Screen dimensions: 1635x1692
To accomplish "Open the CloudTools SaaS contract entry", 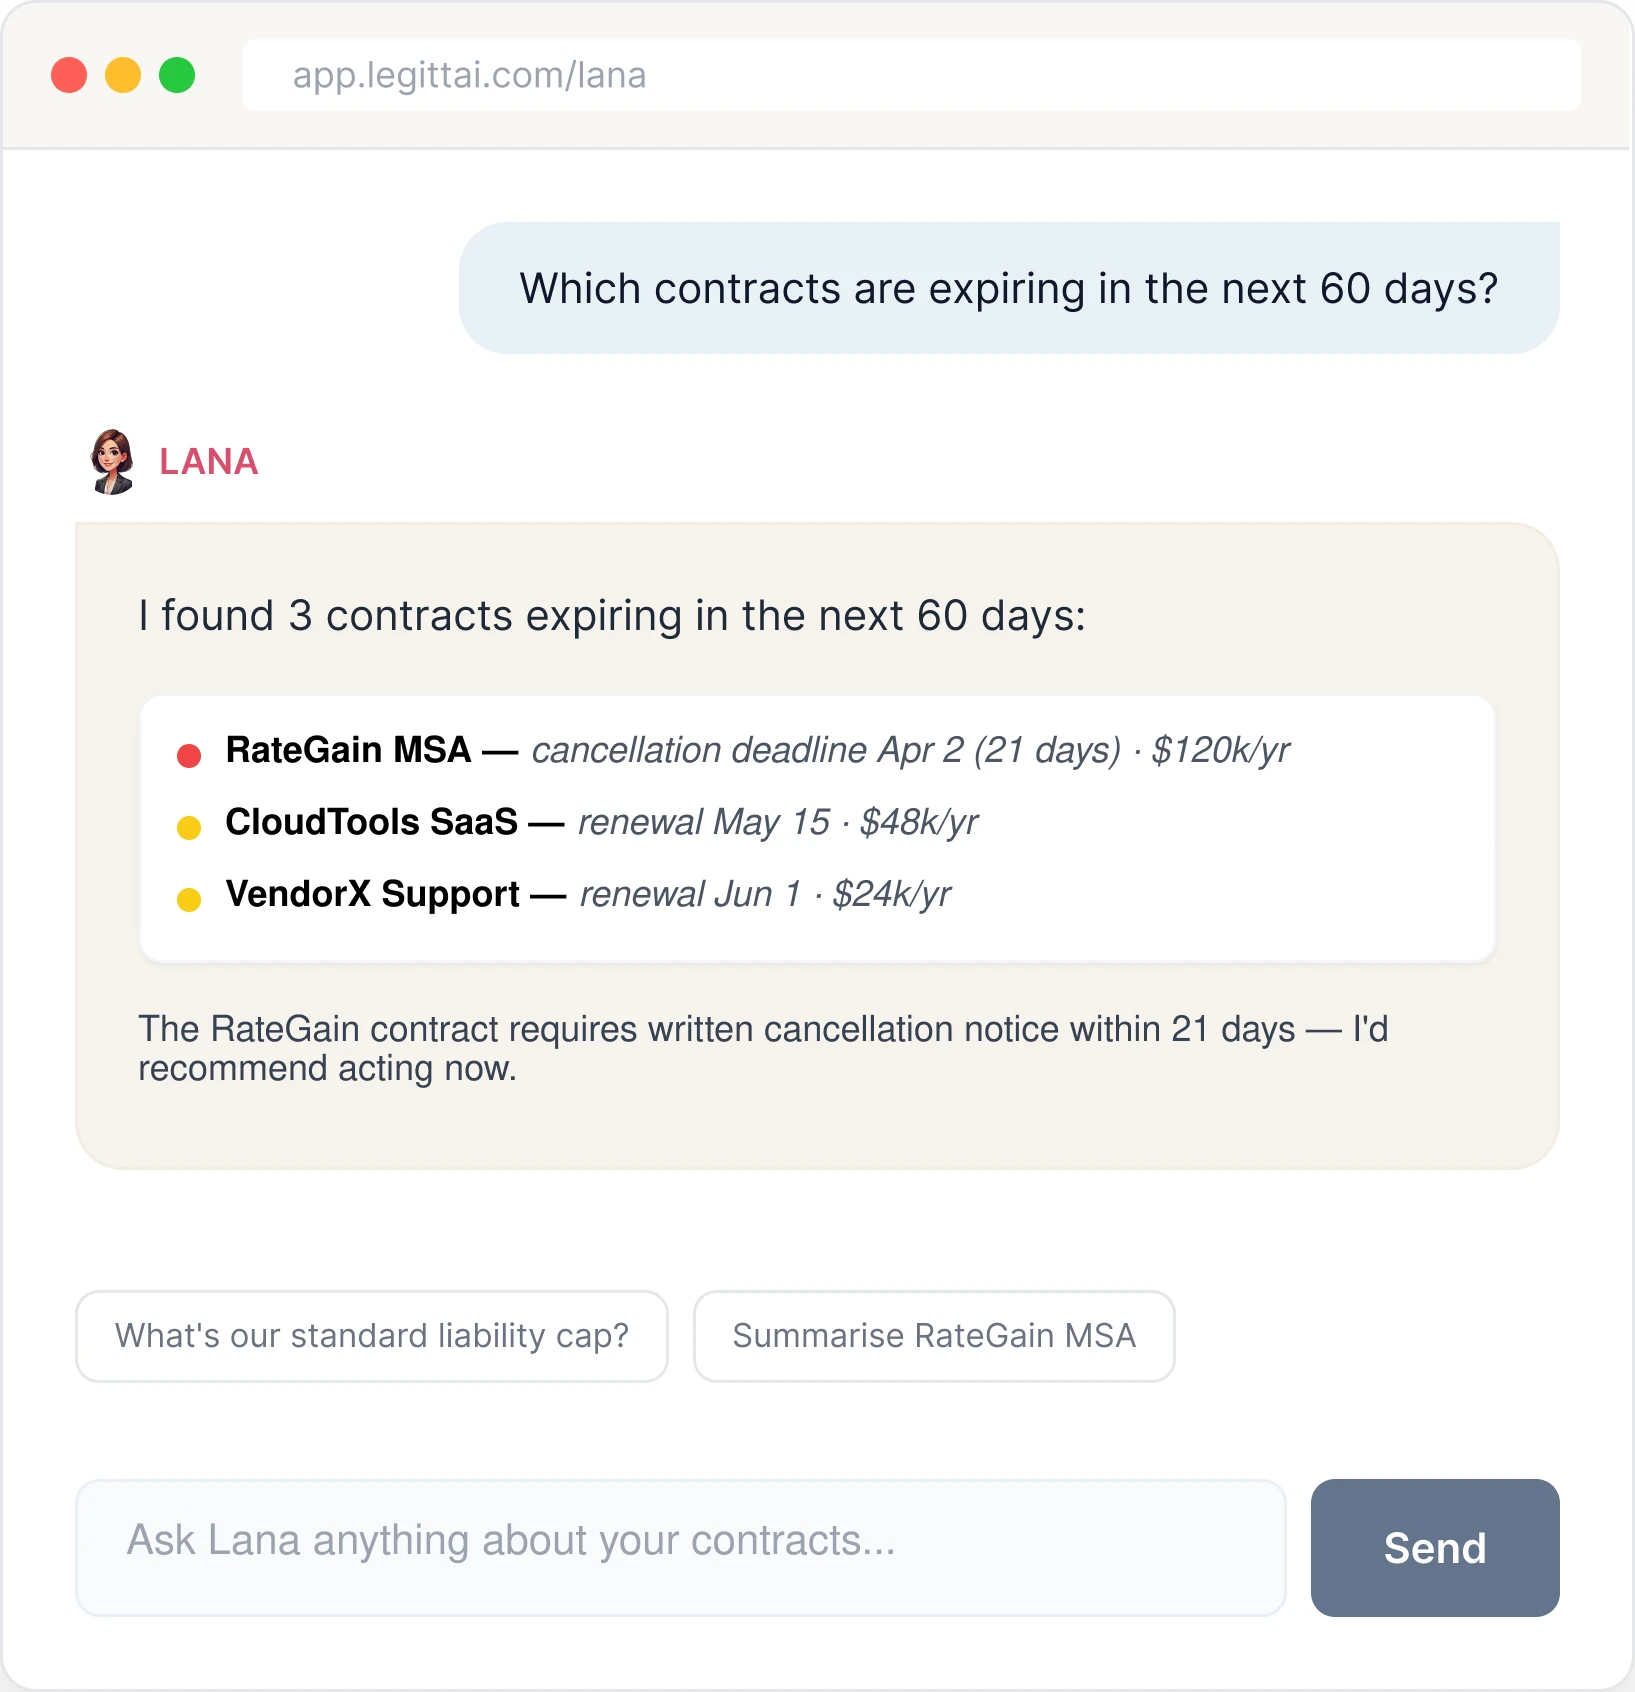I will click(371, 822).
